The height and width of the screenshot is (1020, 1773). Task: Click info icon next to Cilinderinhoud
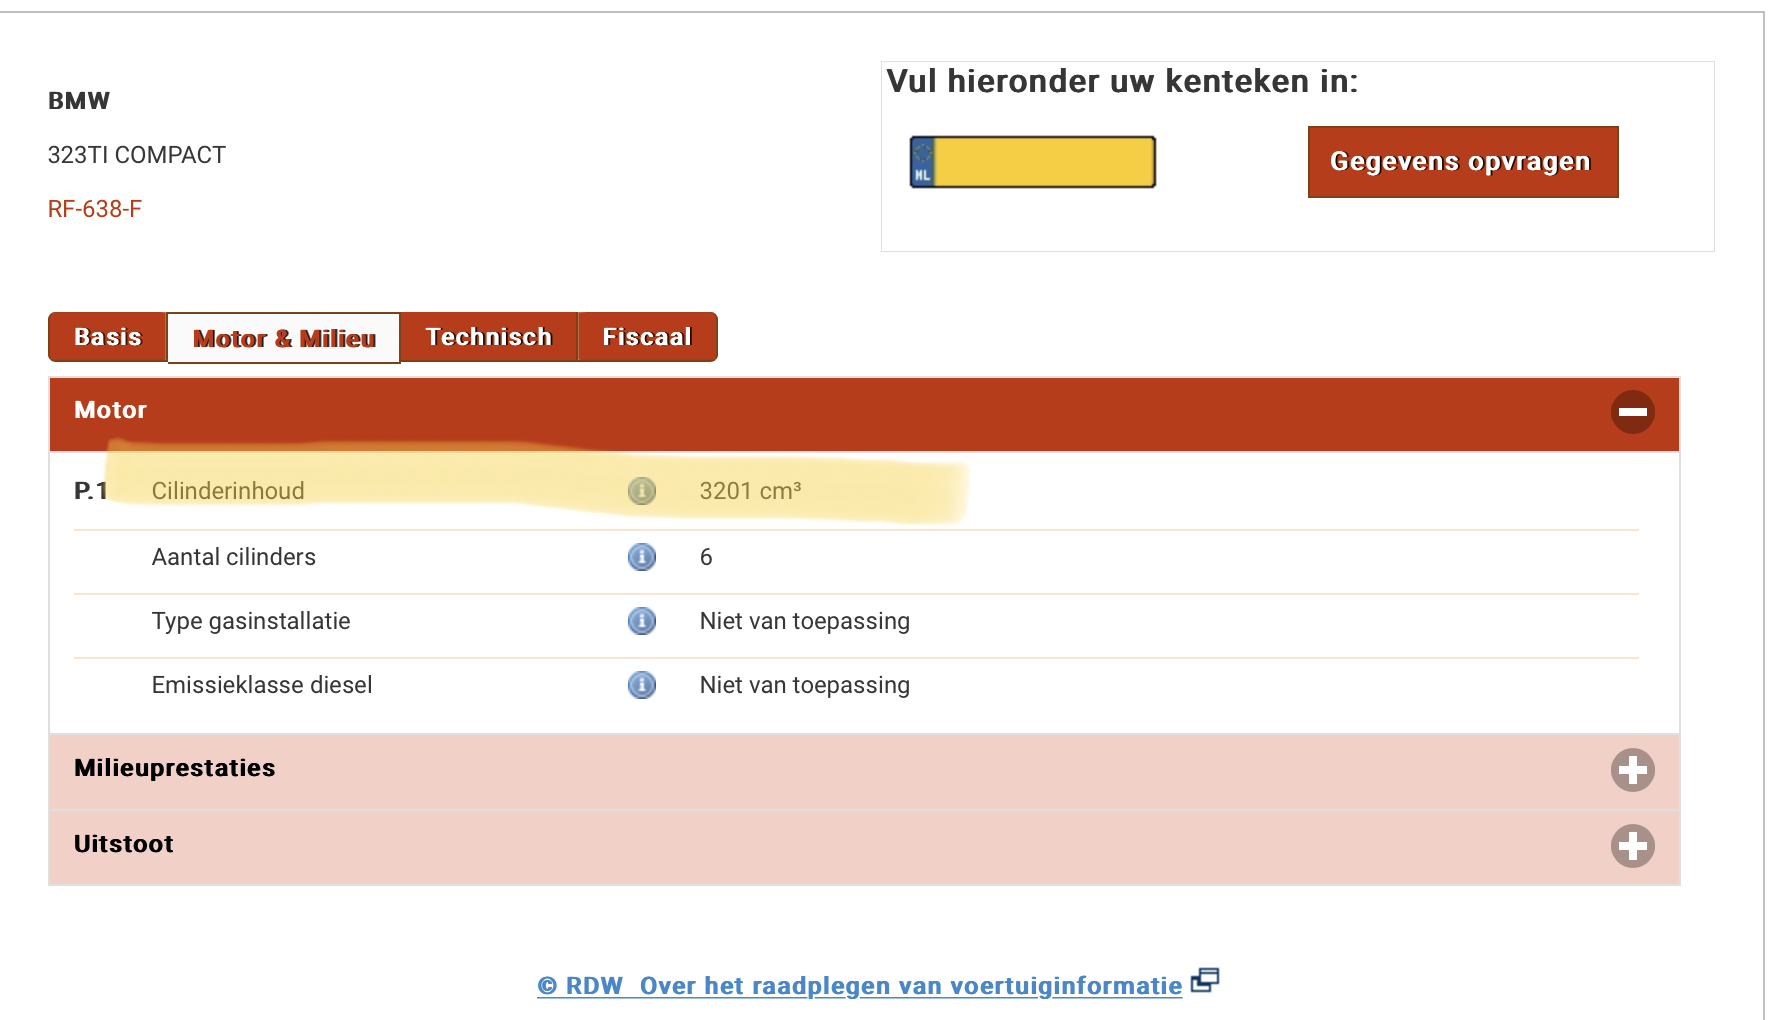pyautogui.click(x=642, y=491)
